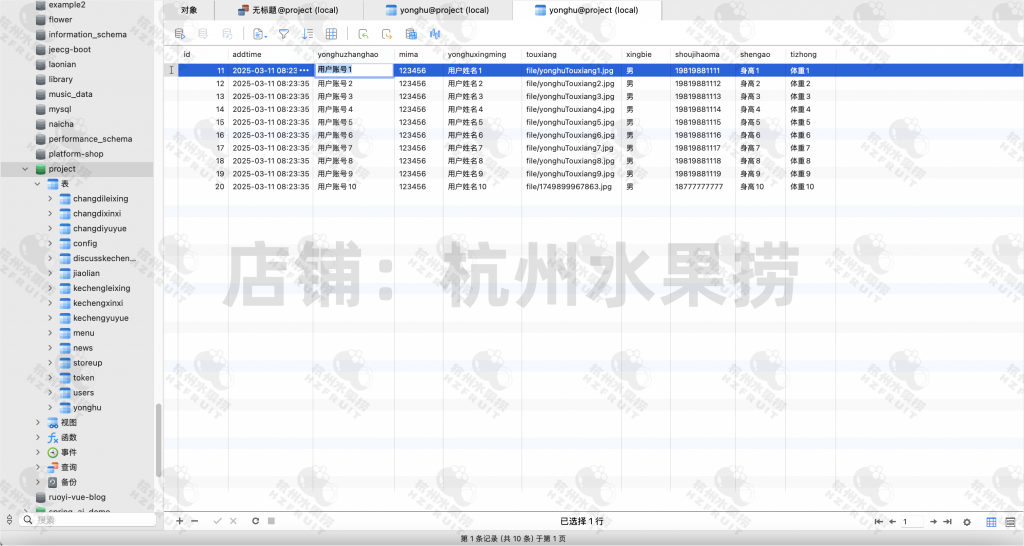Image resolution: width=1024 pixels, height=546 pixels.
Task: Collapse the 表 tables group
Action: (37, 184)
